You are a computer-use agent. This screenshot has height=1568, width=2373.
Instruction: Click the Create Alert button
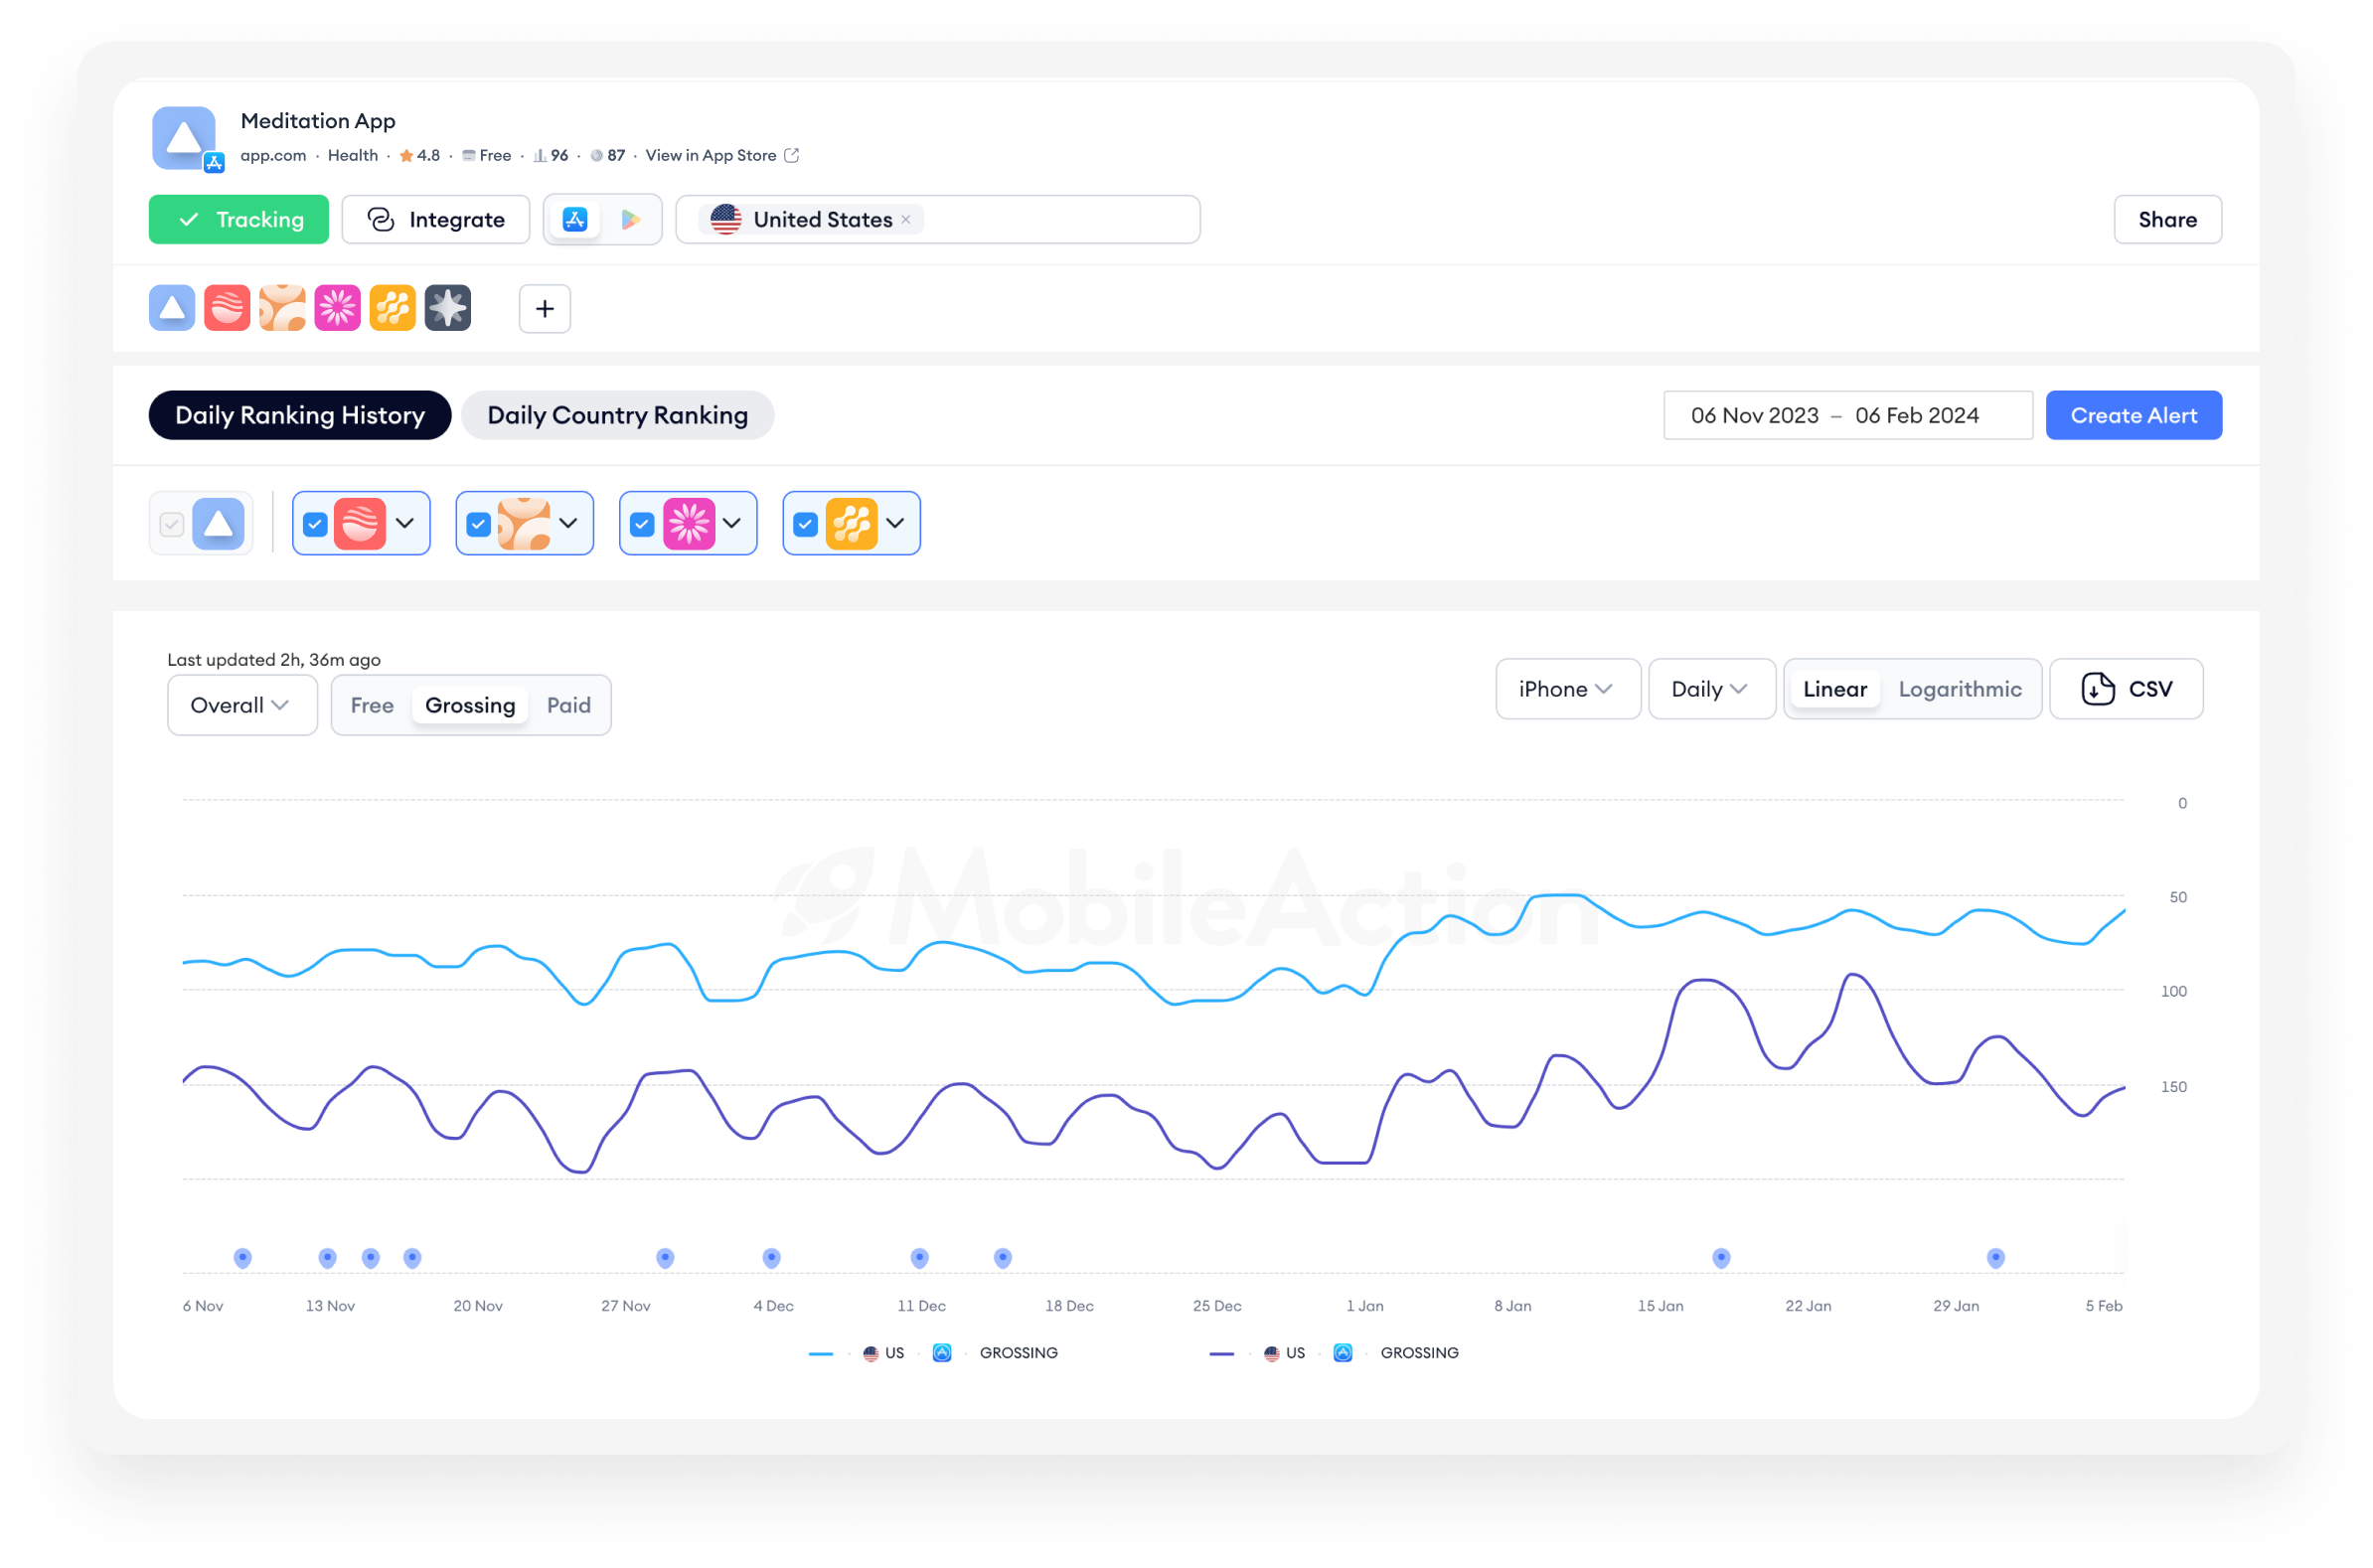(2134, 415)
